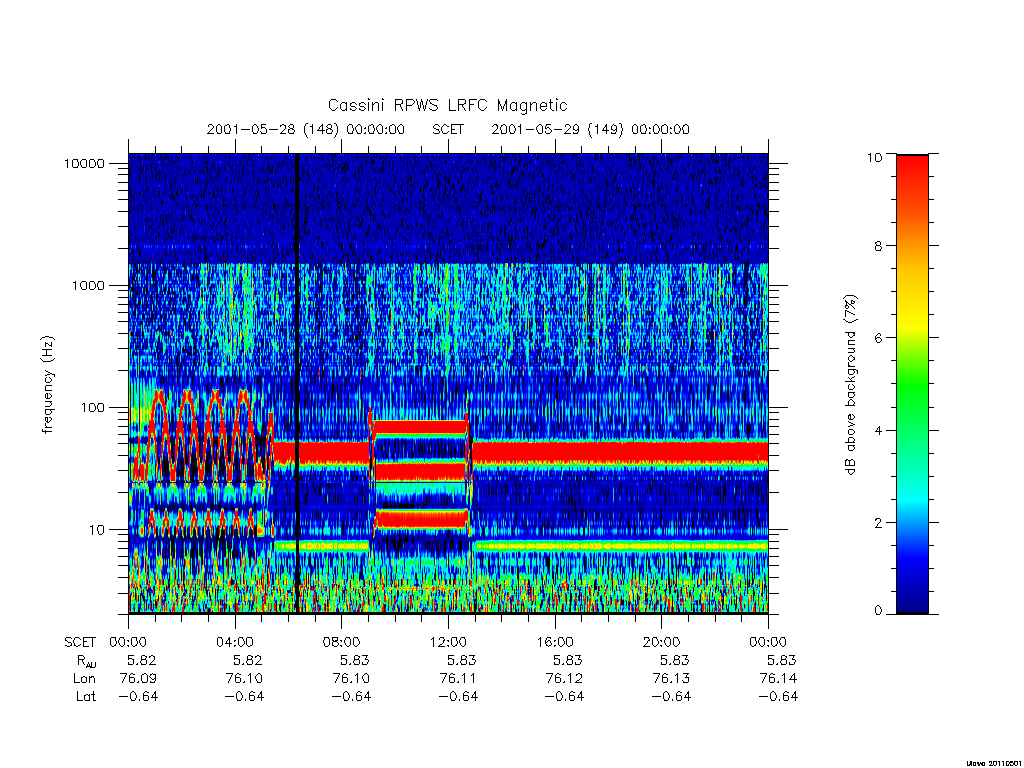Click the vertical black data gap line
This screenshot has width=1024, height=768.
tap(297, 383)
